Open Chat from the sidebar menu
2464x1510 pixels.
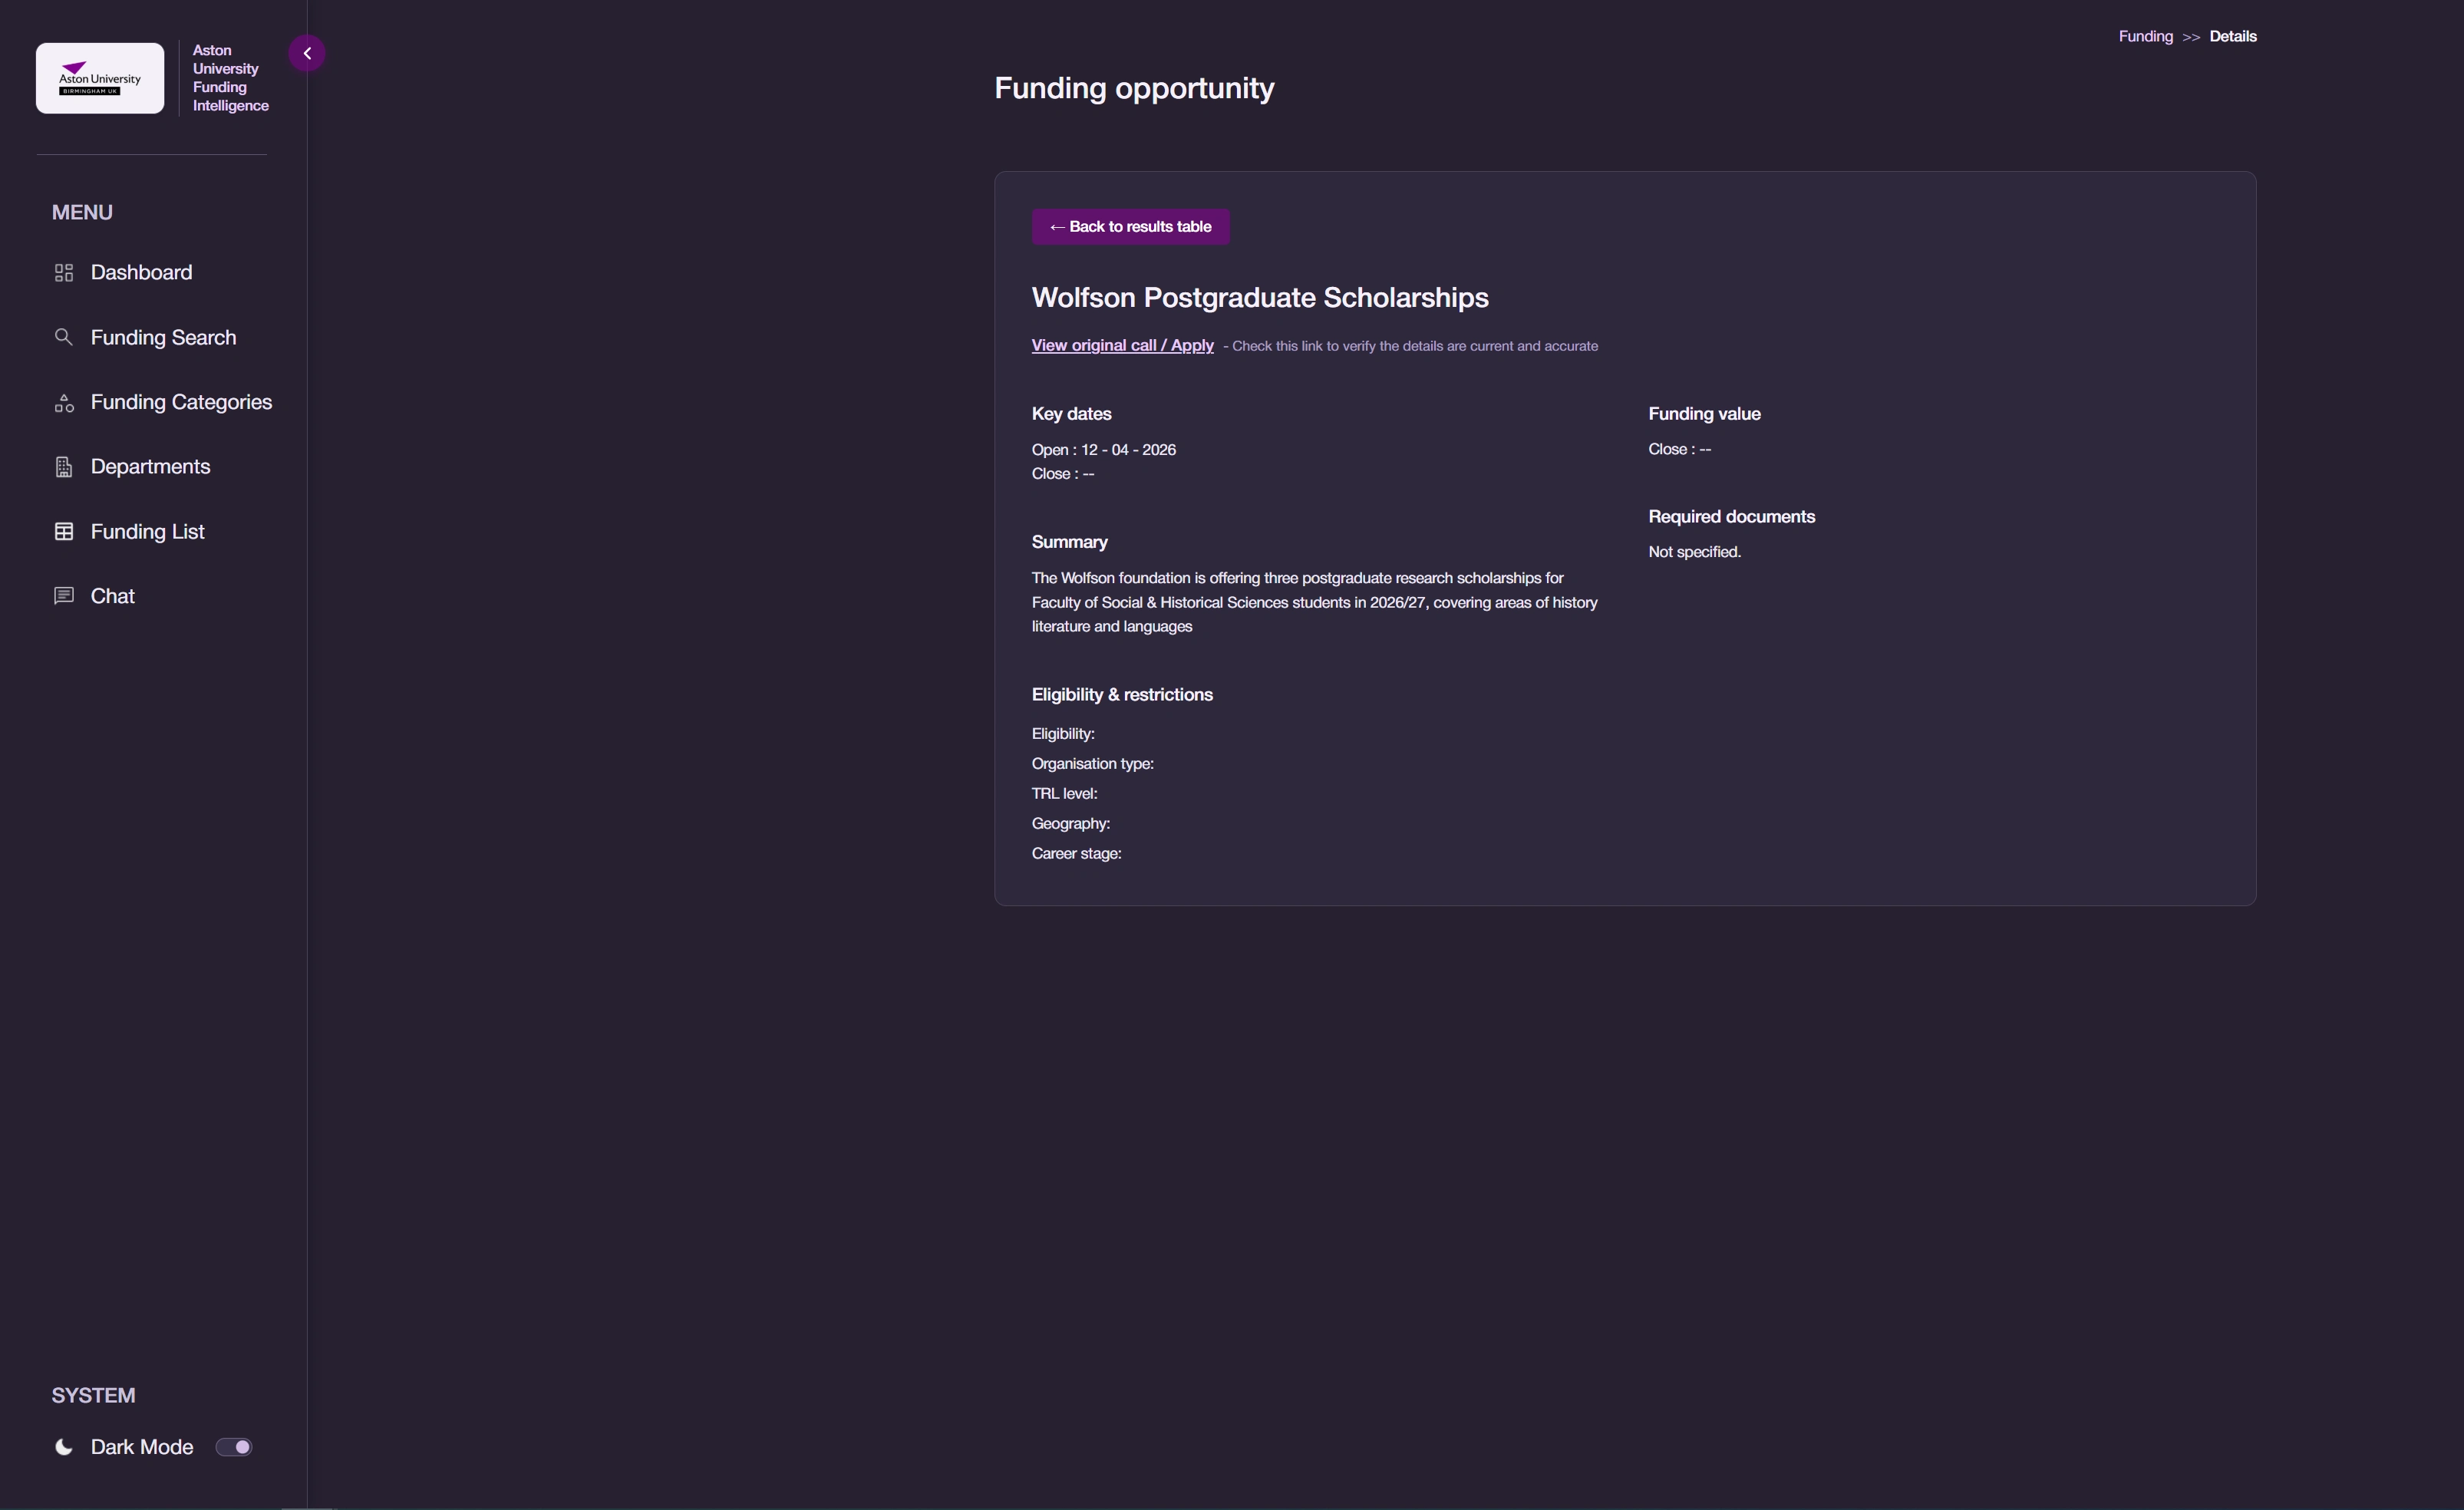[112, 596]
